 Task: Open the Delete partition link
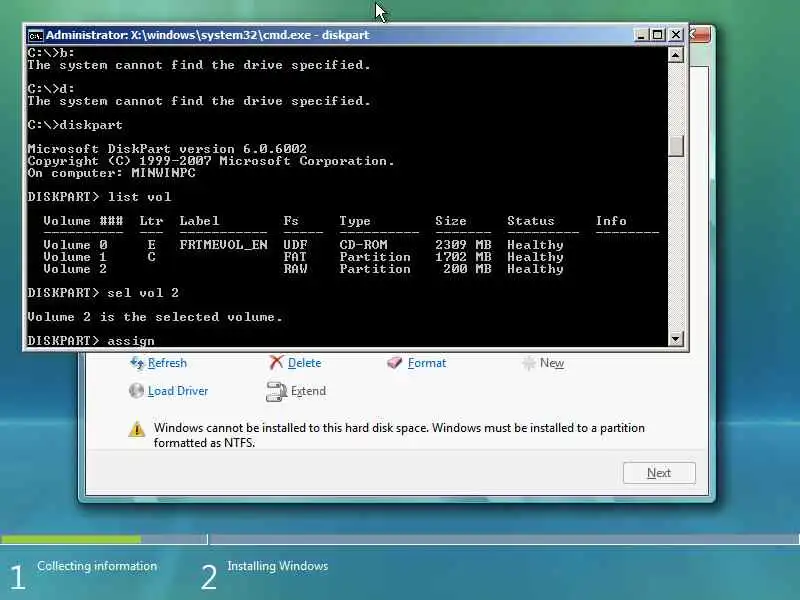click(305, 363)
